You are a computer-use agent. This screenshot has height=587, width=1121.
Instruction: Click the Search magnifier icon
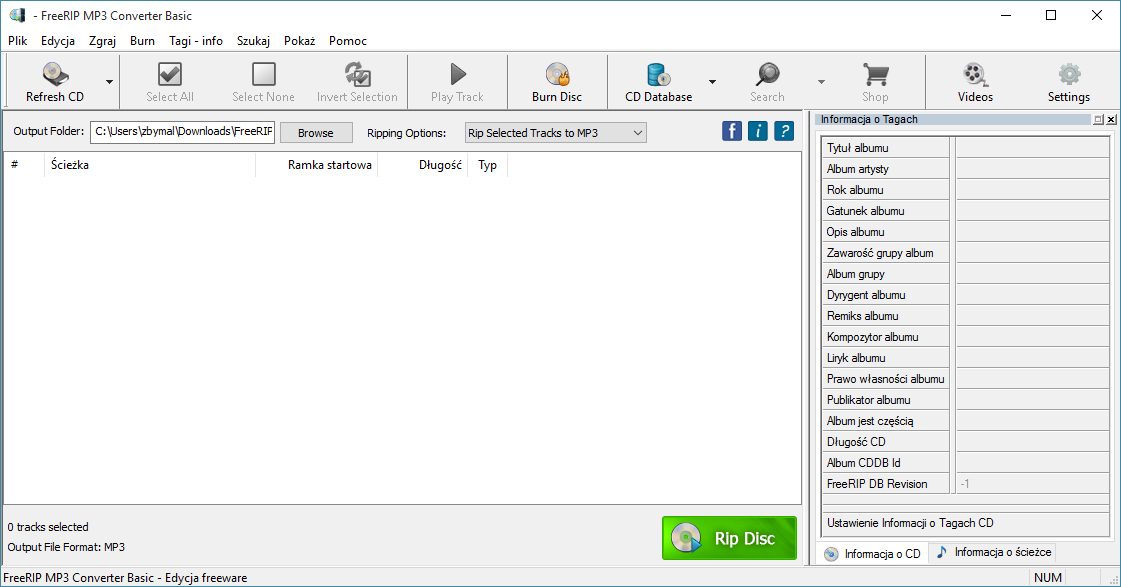tap(768, 74)
